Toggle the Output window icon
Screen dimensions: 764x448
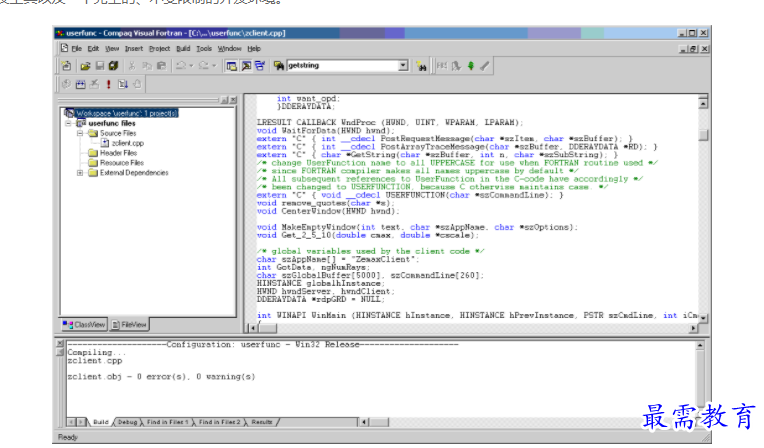[x=246, y=66]
